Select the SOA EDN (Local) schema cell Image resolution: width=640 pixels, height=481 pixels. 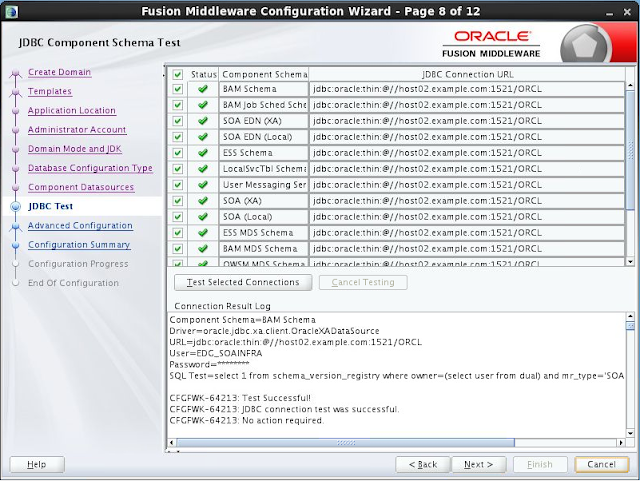click(264, 137)
